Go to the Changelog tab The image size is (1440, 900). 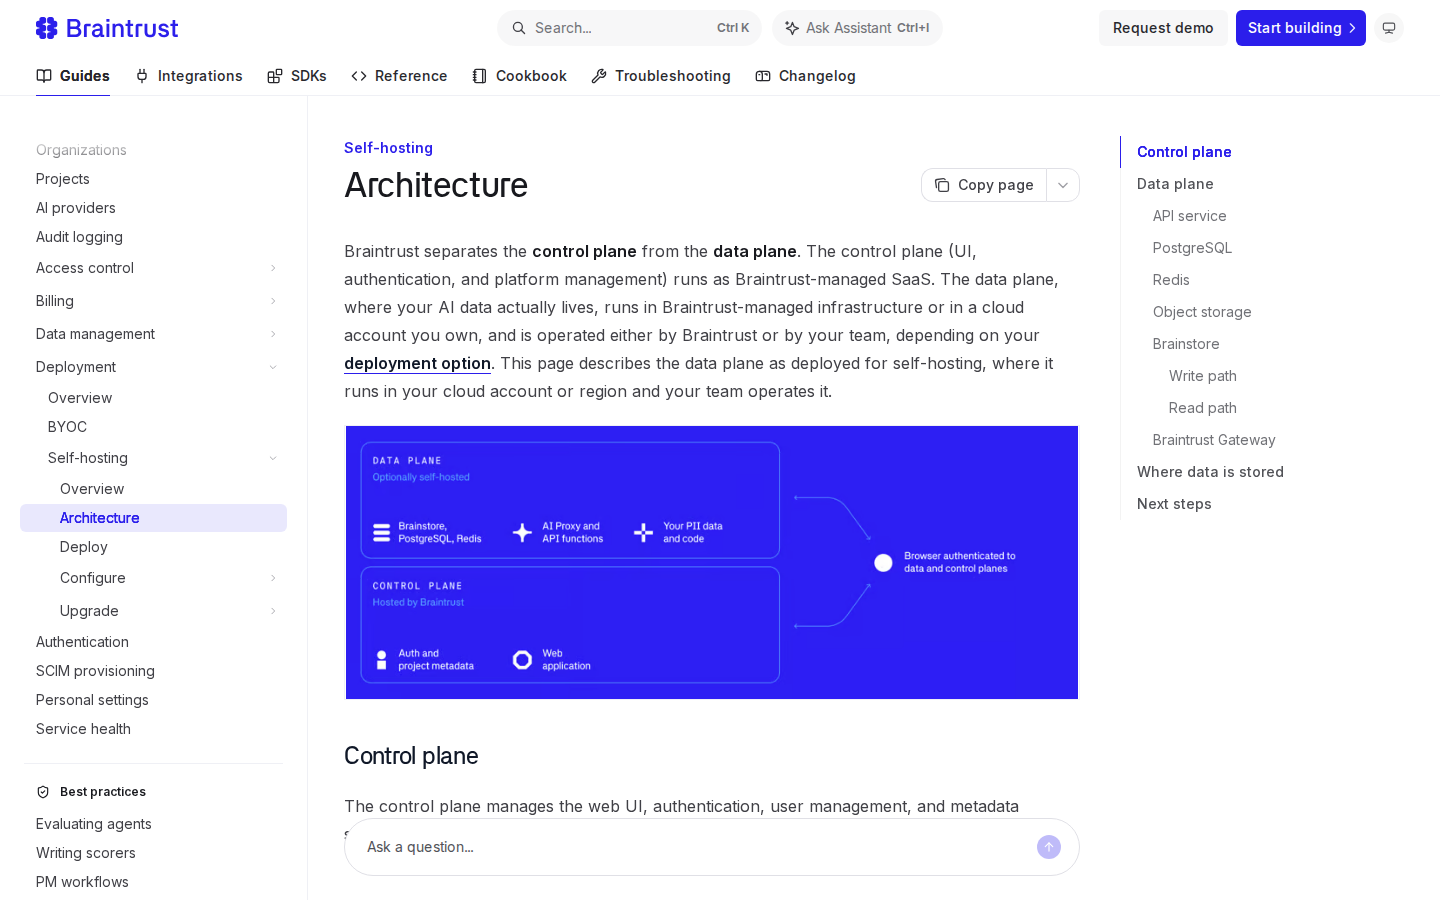coord(805,76)
